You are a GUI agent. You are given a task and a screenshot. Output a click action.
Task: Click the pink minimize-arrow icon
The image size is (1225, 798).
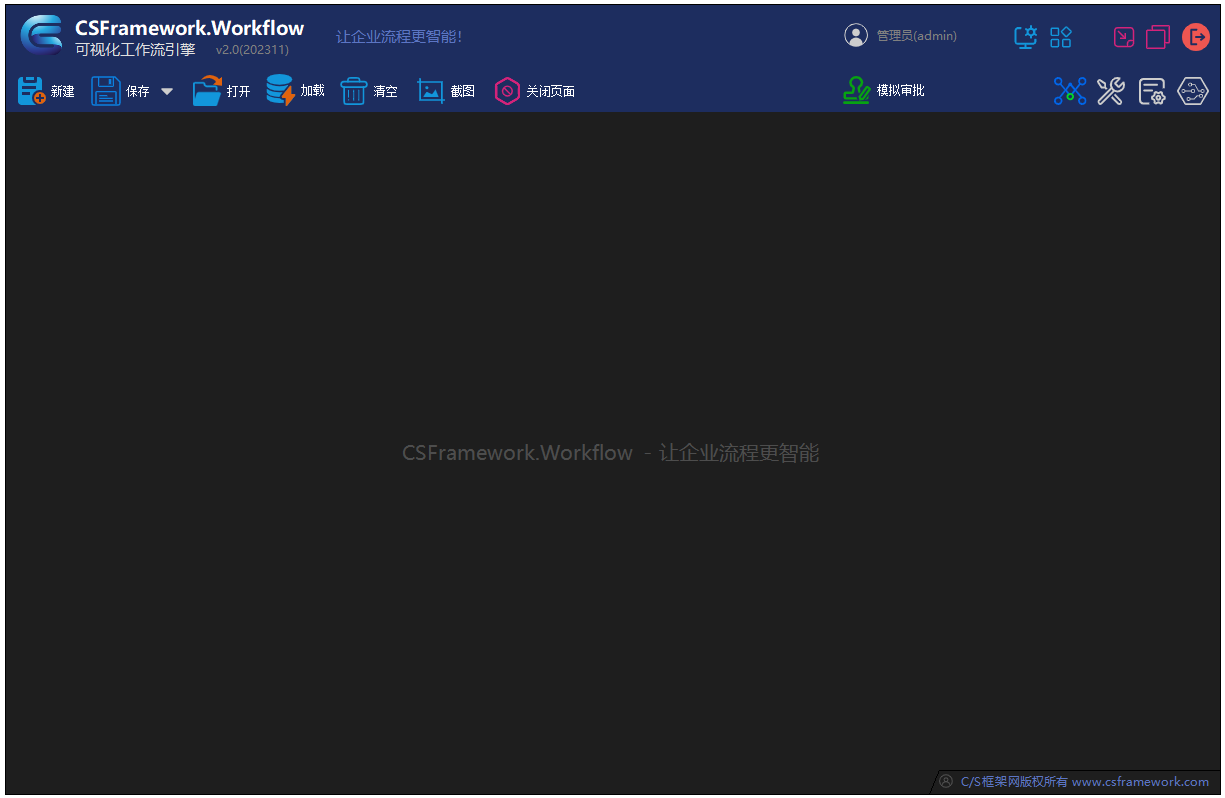pyautogui.click(x=1123, y=36)
